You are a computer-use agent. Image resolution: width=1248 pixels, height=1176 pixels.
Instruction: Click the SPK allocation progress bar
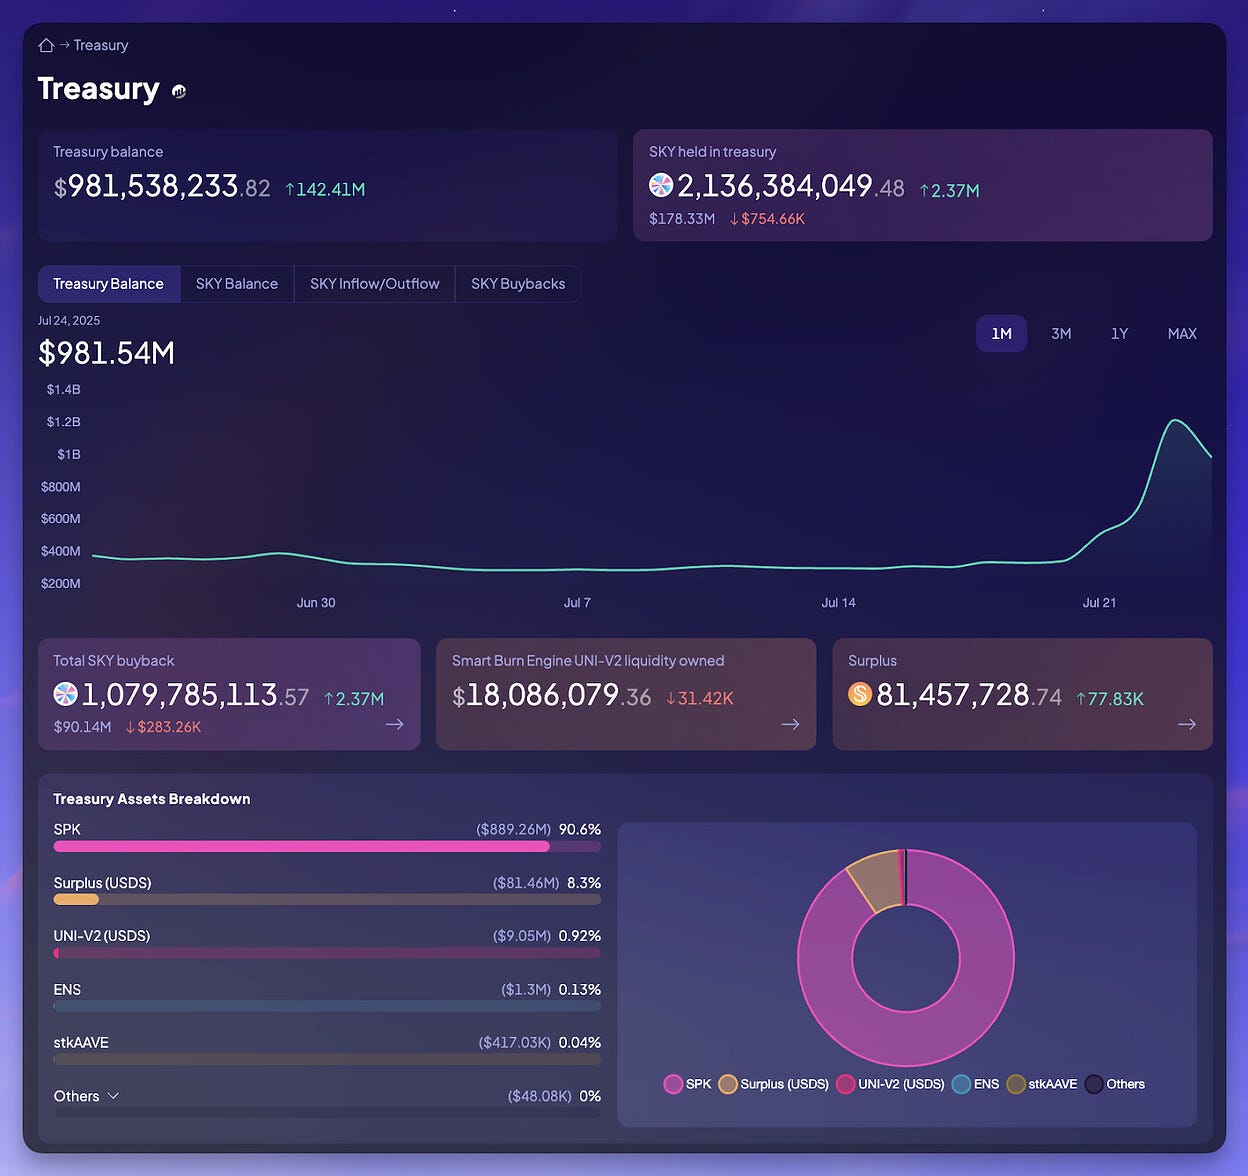(327, 846)
